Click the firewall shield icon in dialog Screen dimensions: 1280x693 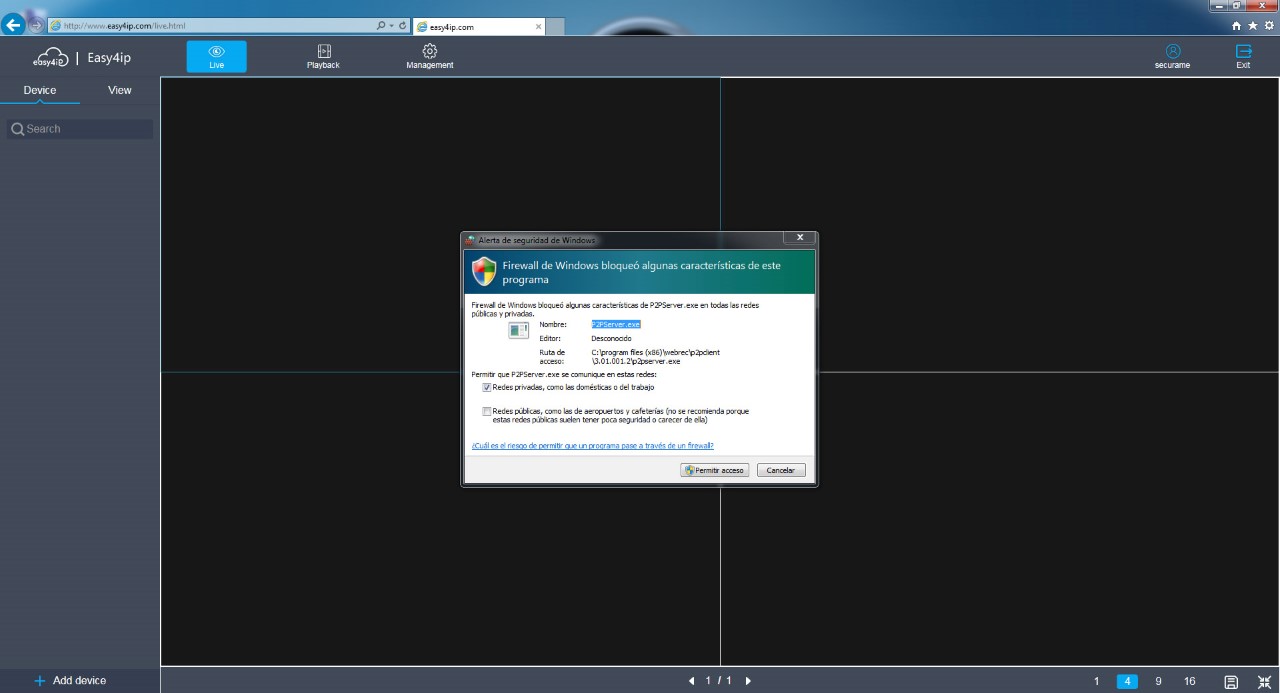(484, 271)
